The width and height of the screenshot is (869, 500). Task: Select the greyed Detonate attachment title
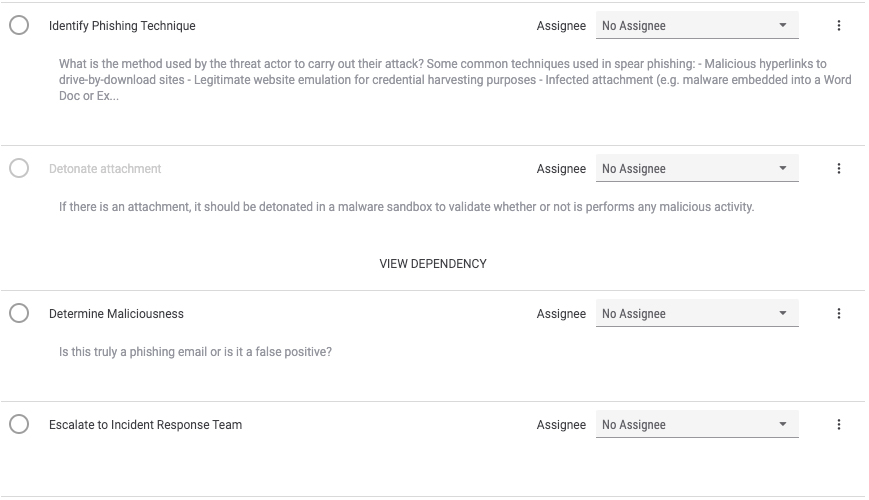(x=105, y=169)
